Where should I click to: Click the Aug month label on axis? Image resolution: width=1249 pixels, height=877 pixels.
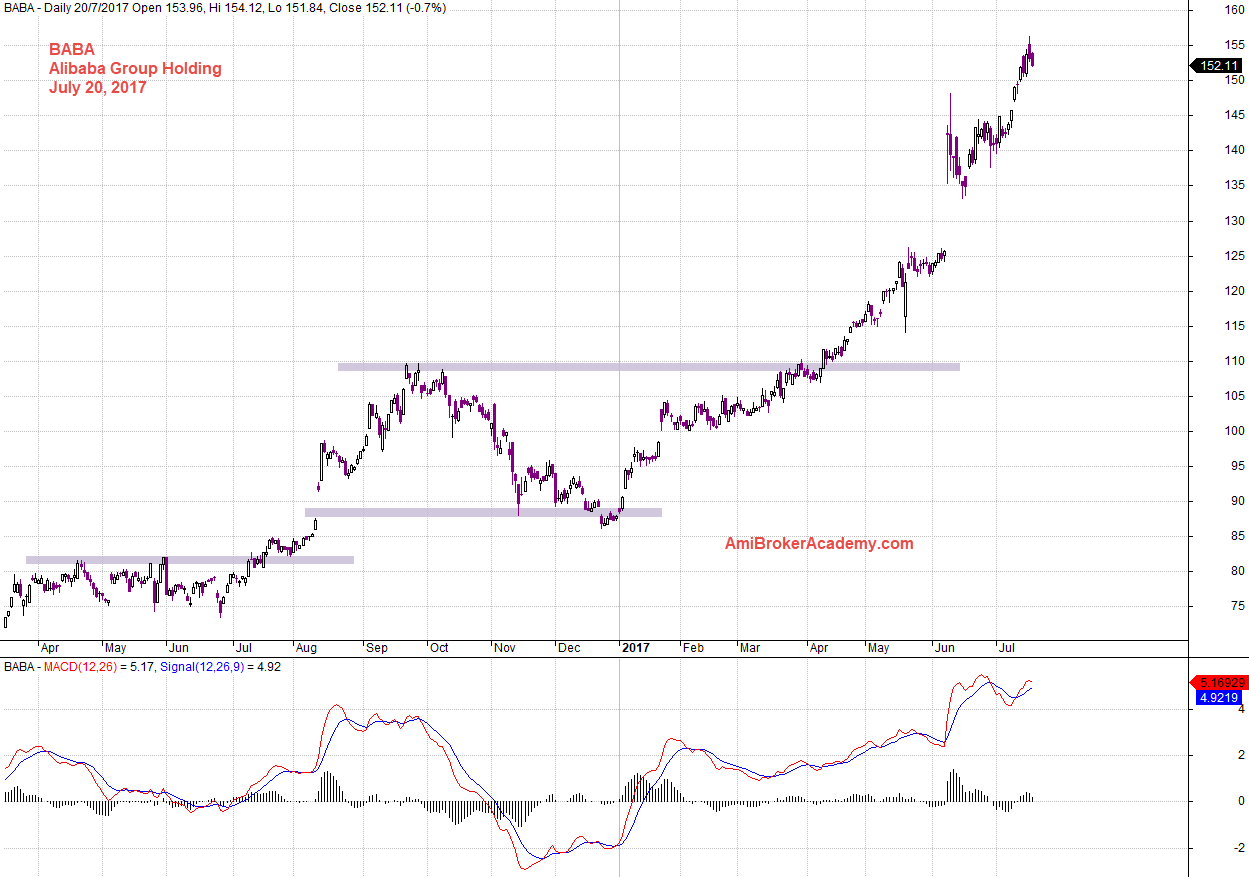point(306,648)
